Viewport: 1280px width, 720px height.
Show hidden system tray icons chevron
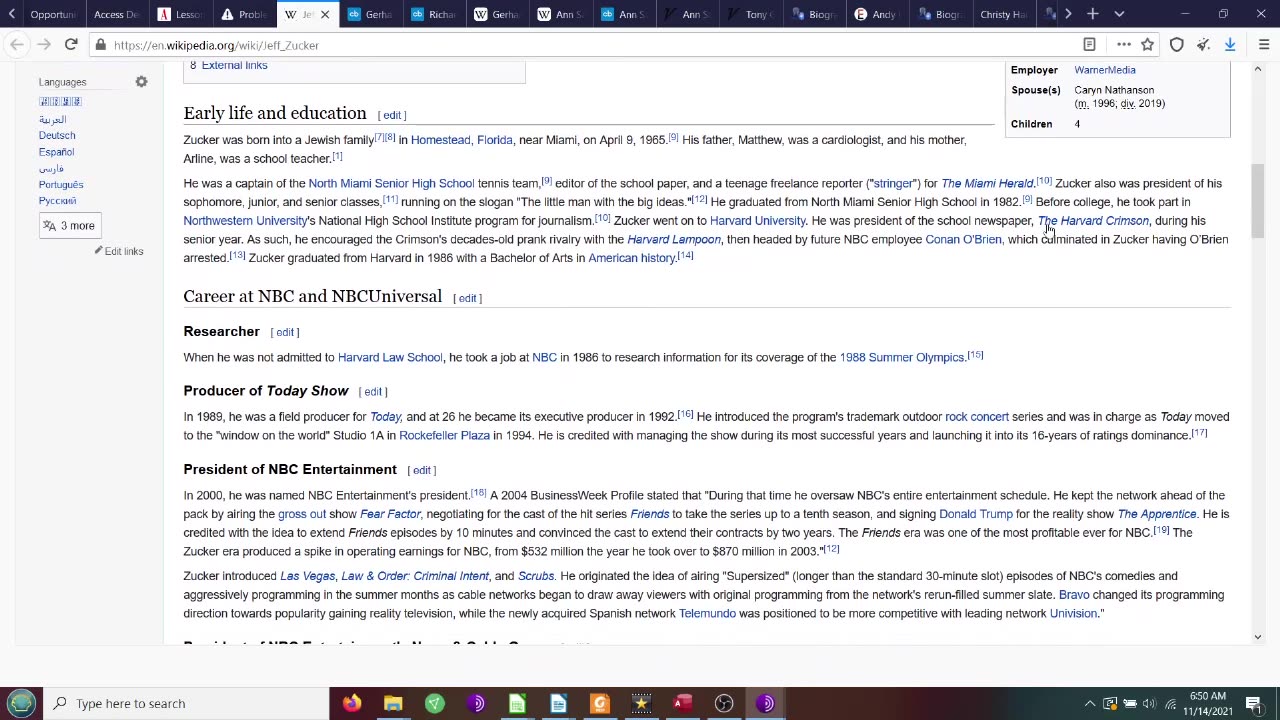point(1089,703)
